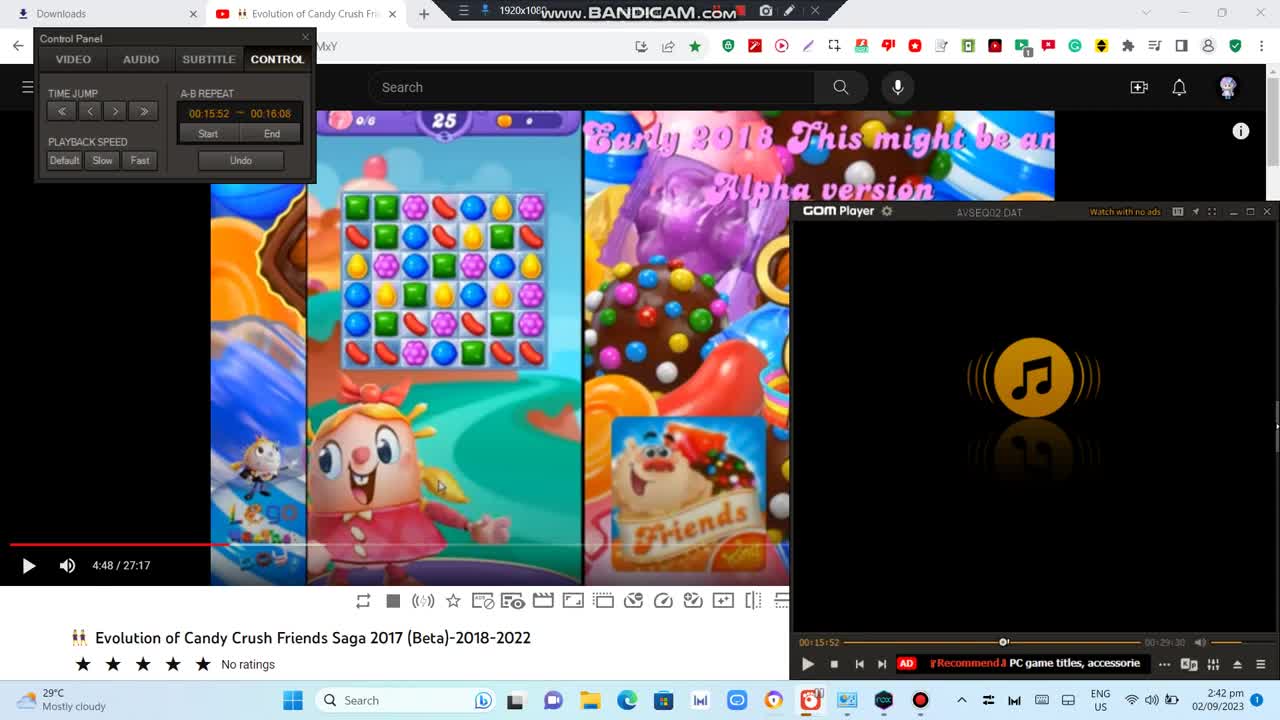Click the stop square icon below video
This screenshot has width=1280, height=720.
pyautogui.click(x=393, y=601)
